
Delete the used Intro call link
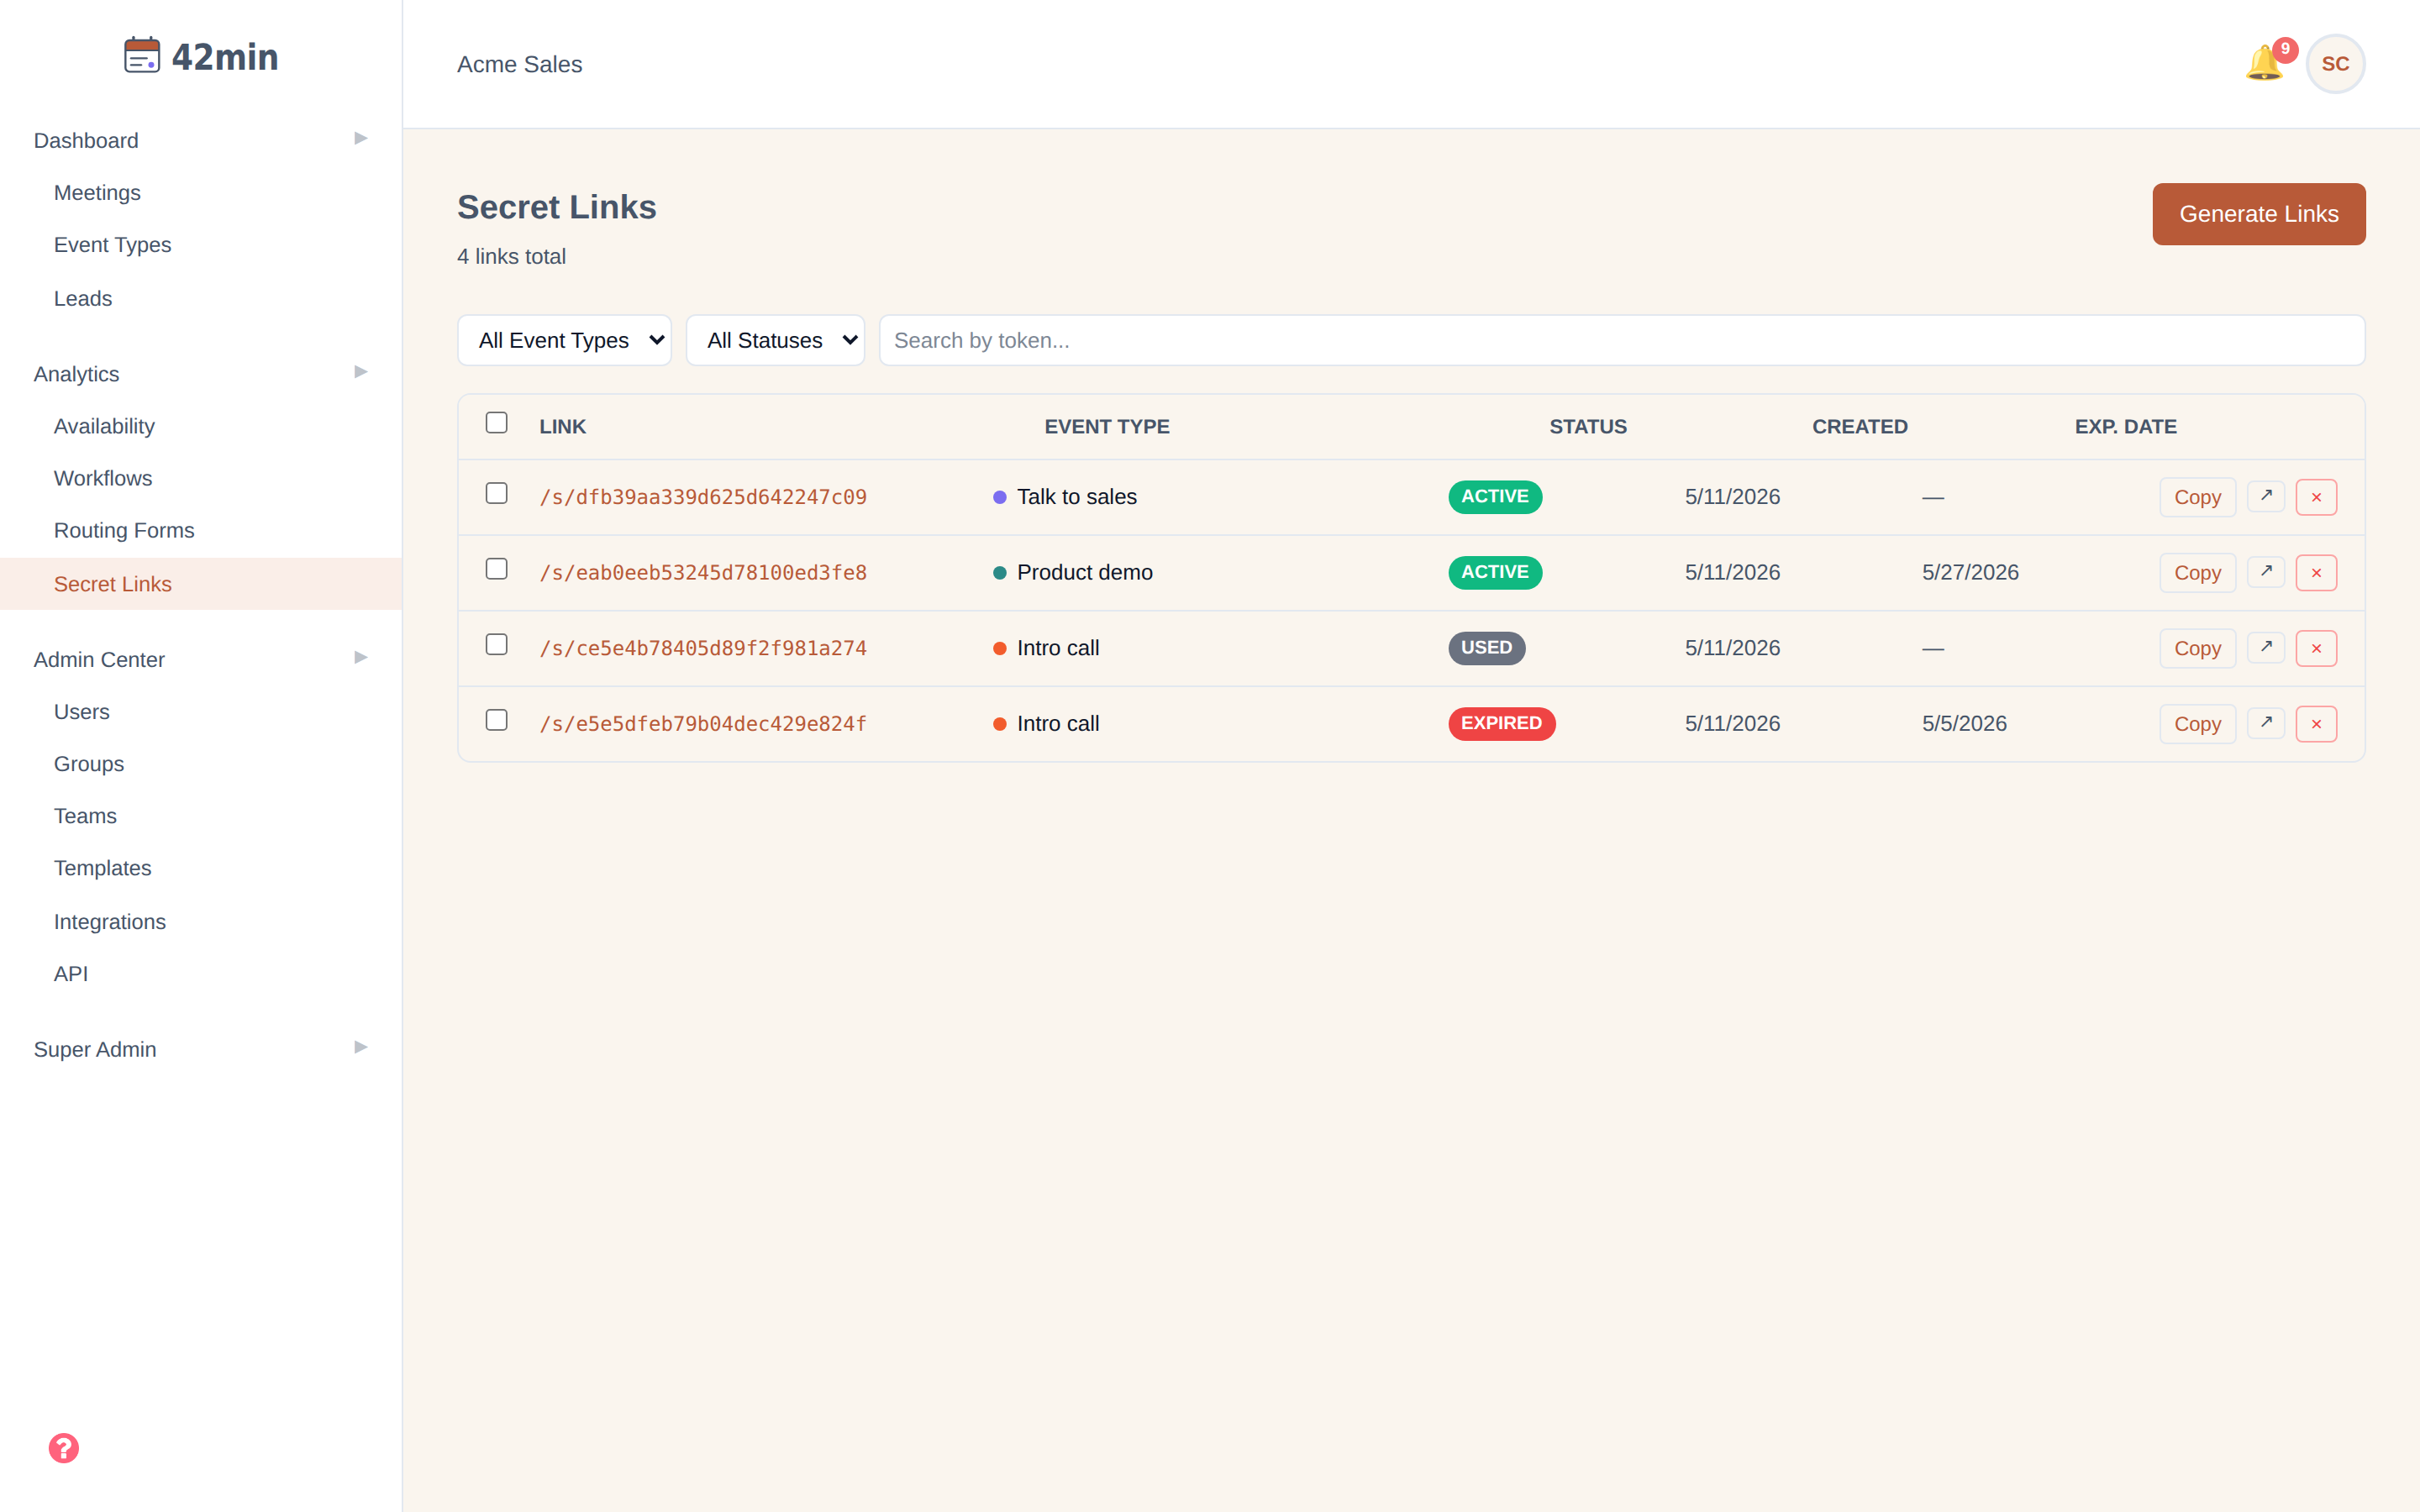pos(2316,648)
